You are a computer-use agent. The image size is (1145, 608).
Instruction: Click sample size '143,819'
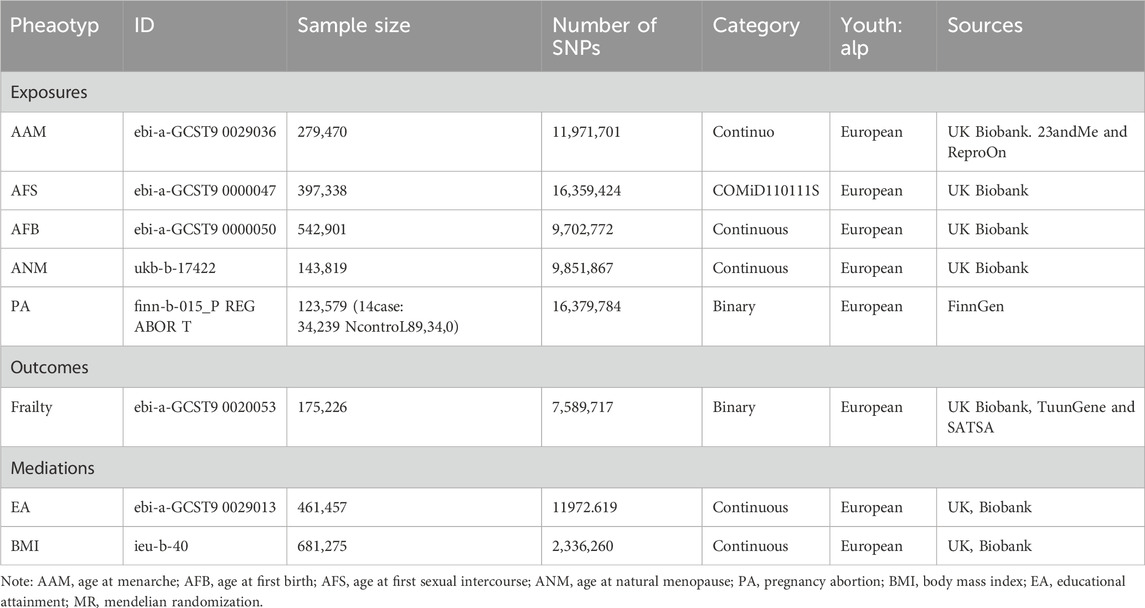click(x=322, y=268)
